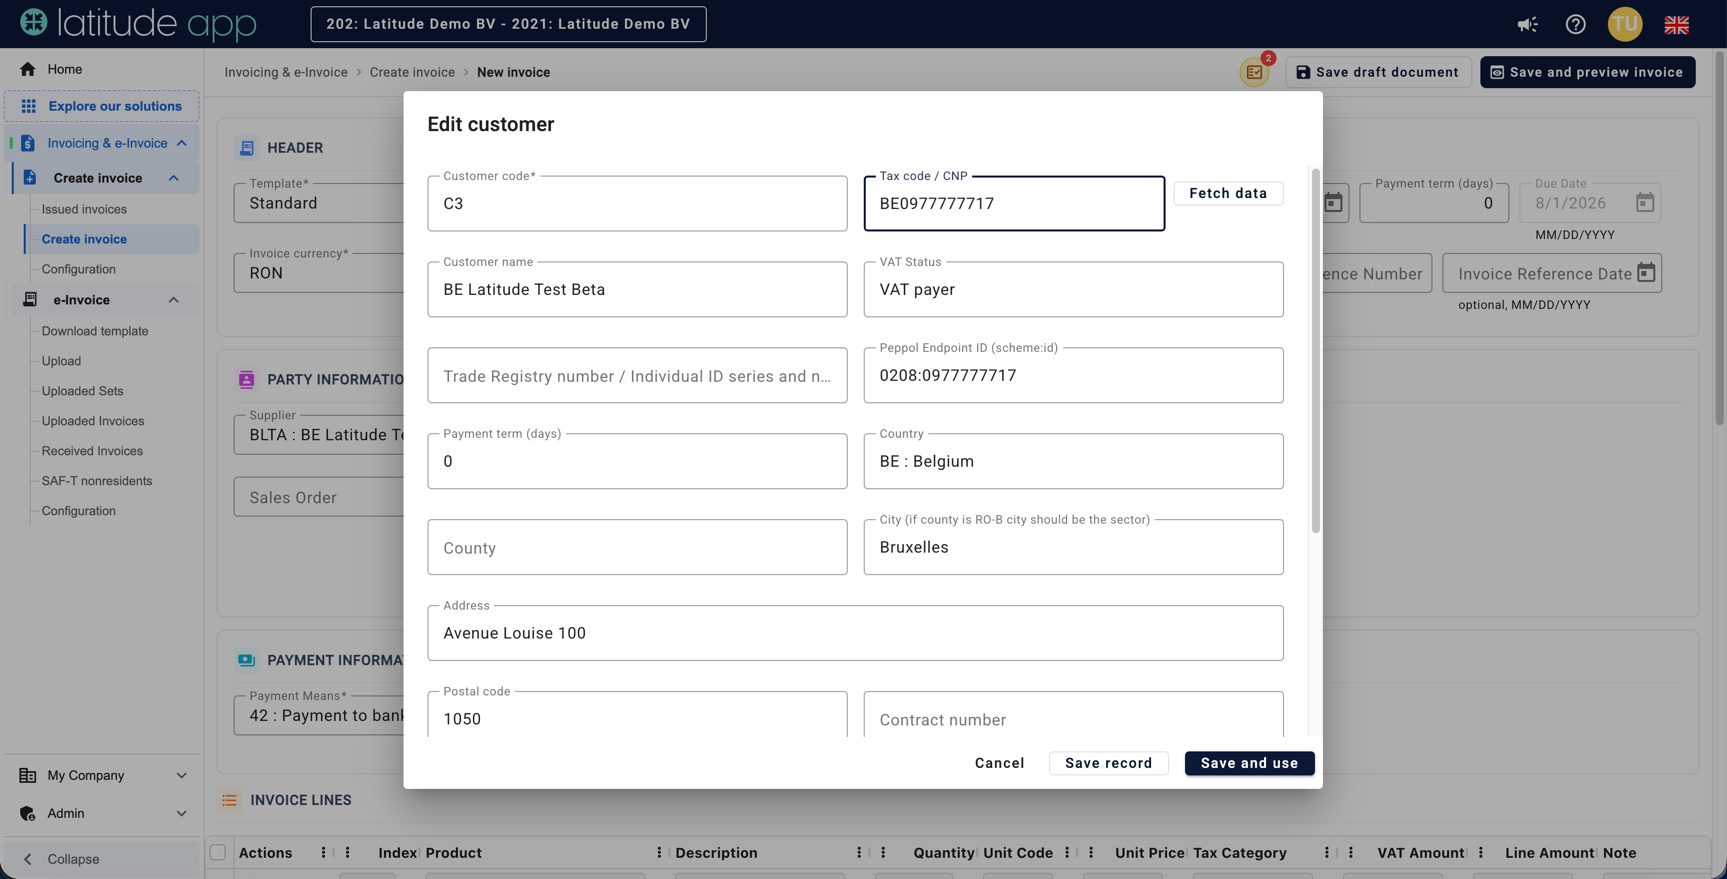Open Issued invoices in the sidebar
The height and width of the screenshot is (879, 1727).
click(84, 209)
